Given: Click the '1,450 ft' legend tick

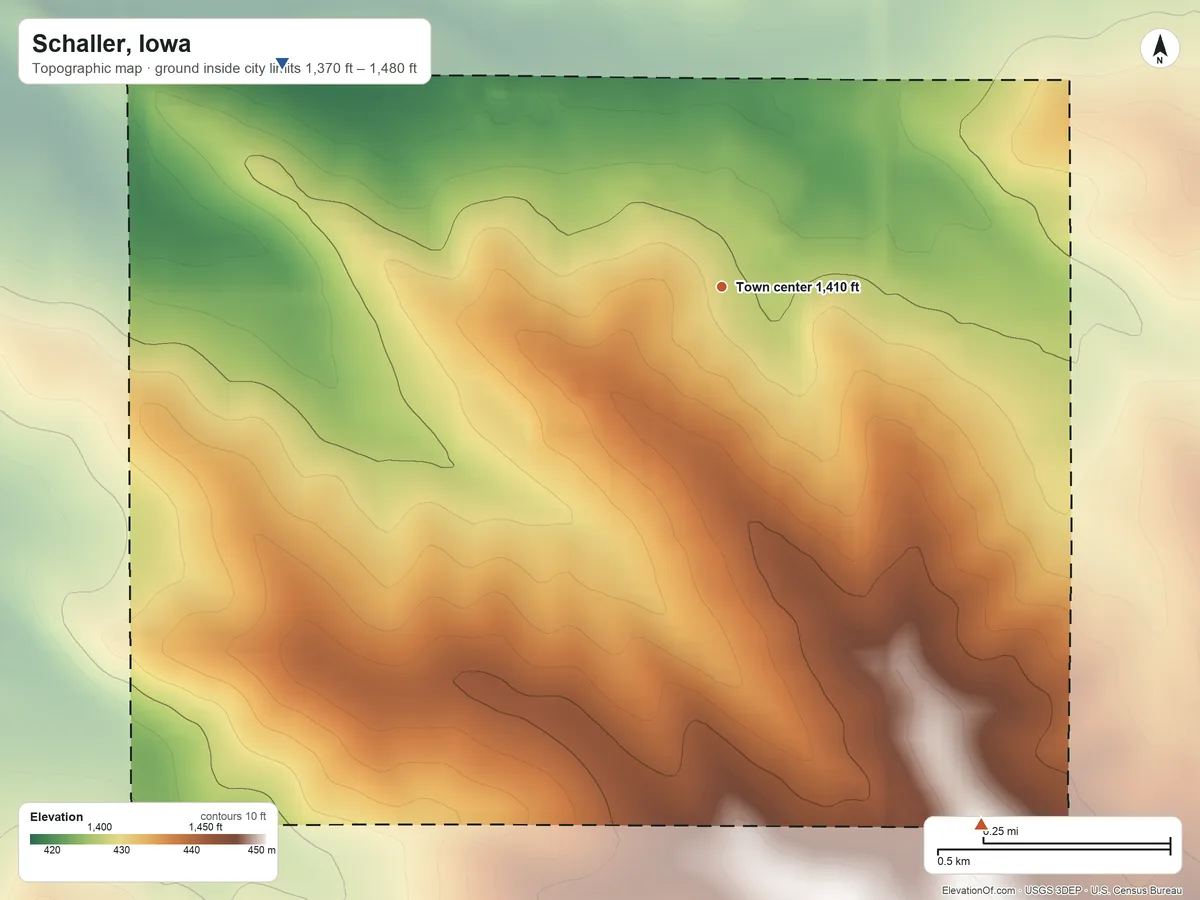Looking at the screenshot, I should 206,827.
